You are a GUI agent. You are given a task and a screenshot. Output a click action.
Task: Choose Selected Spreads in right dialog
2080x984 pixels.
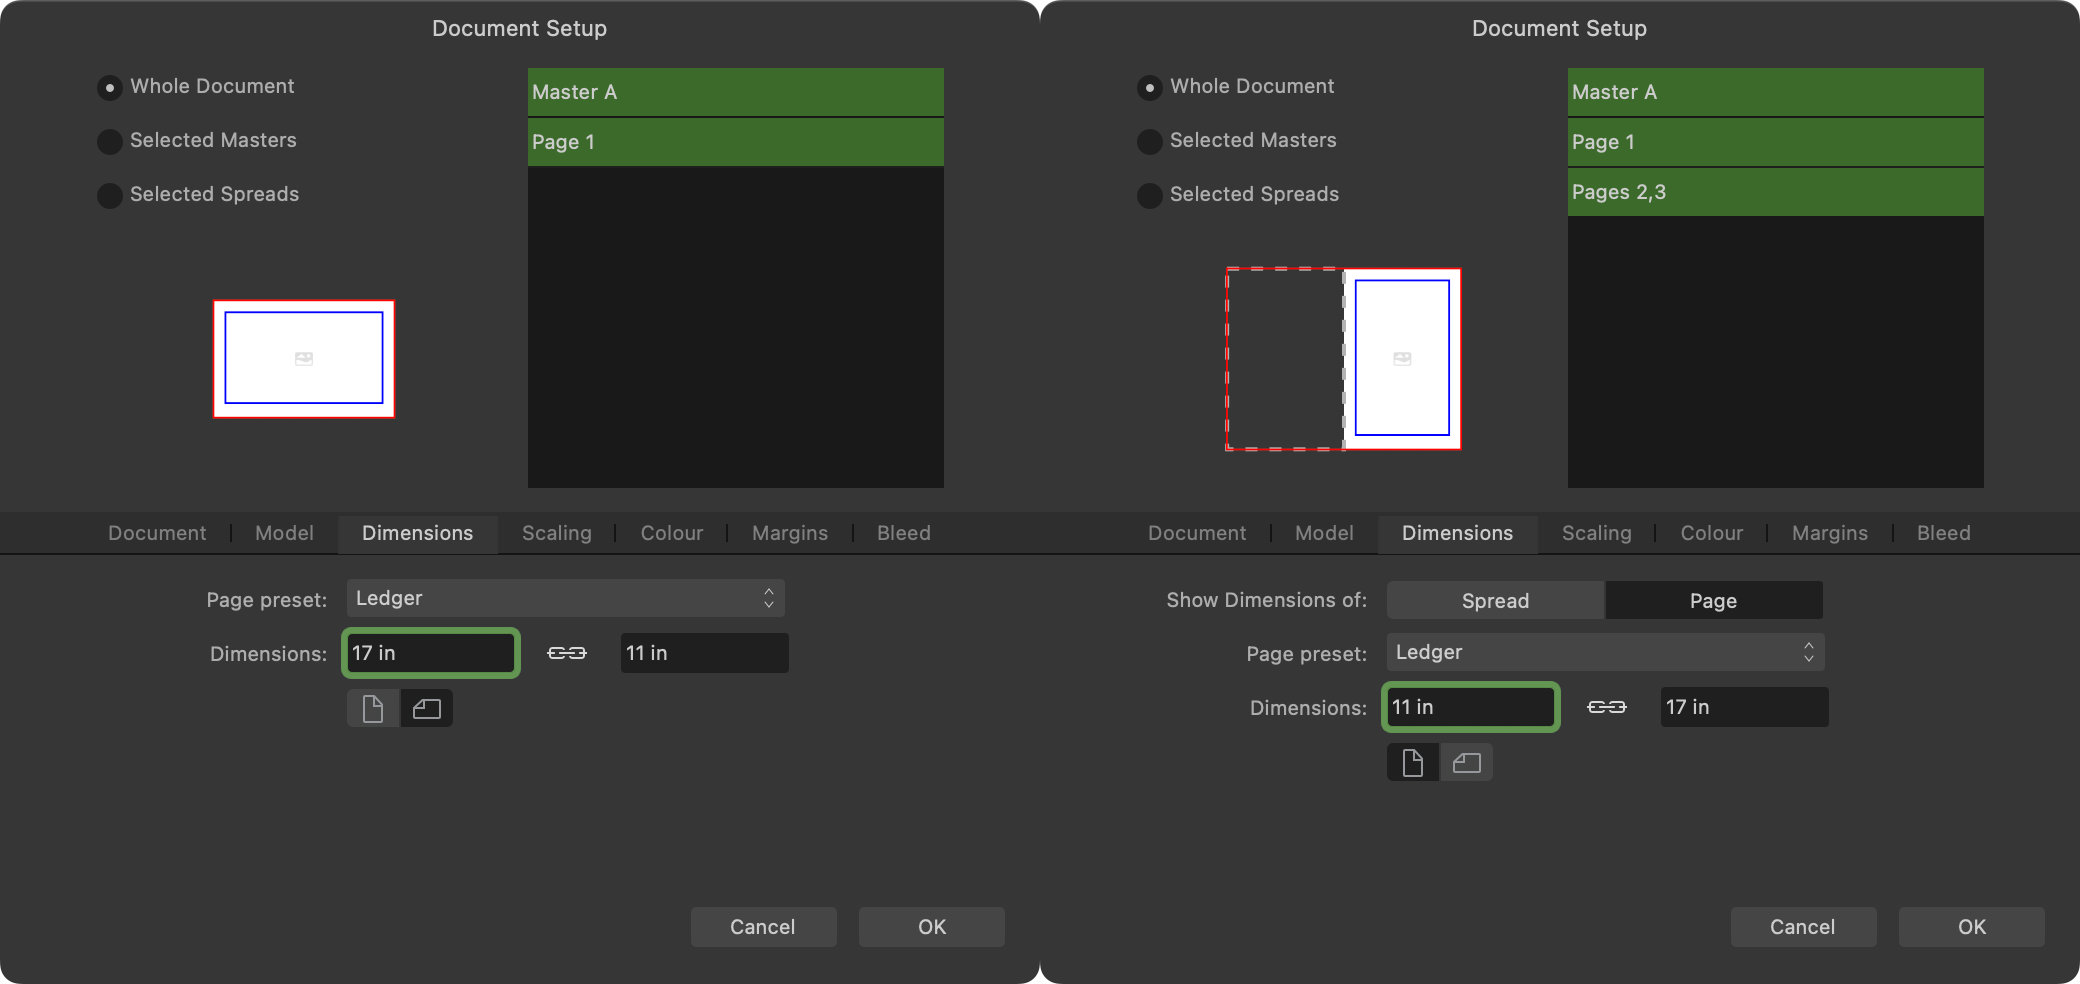pyautogui.click(x=1149, y=195)
